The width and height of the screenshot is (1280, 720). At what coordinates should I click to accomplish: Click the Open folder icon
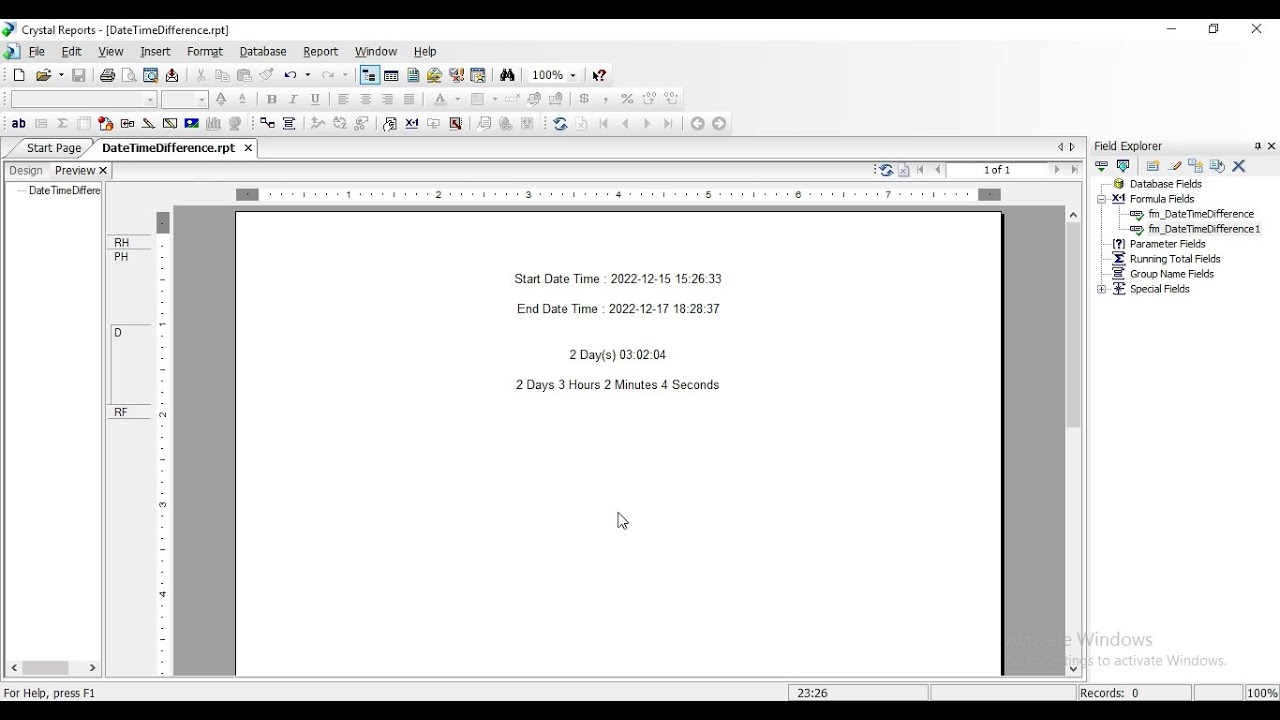tap(43, 75)
